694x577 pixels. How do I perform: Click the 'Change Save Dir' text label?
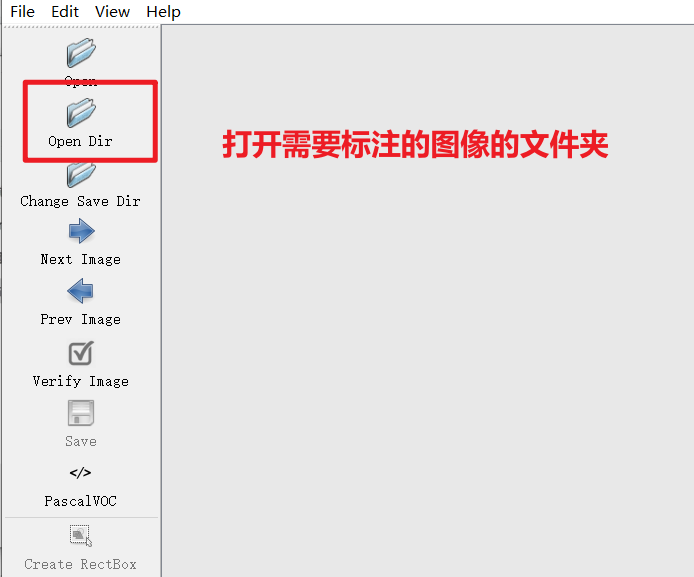(x=80, y=201)
